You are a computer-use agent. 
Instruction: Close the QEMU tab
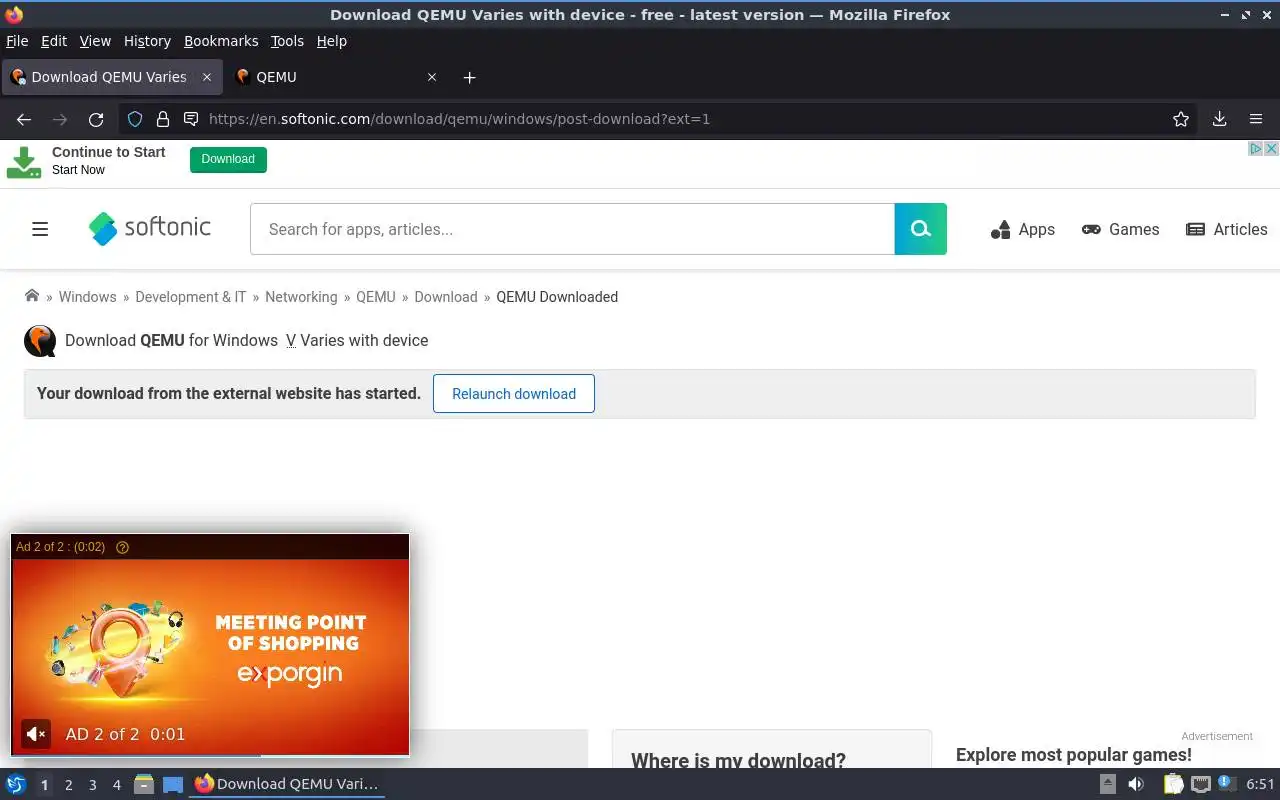click(x=432, y=77)
